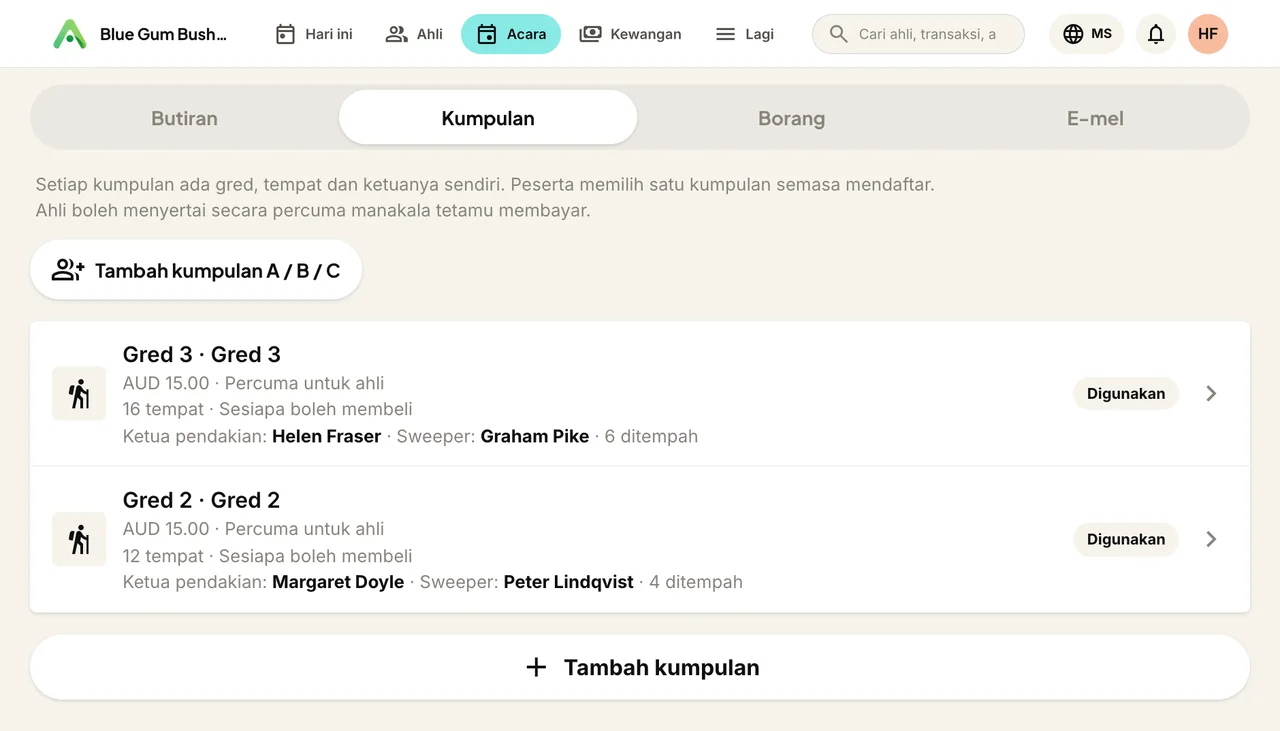Open the MS language selector
Image resolution: width=1280 pixels, height=731 pixels.
pyautogui.click(x=1087, y=34)
